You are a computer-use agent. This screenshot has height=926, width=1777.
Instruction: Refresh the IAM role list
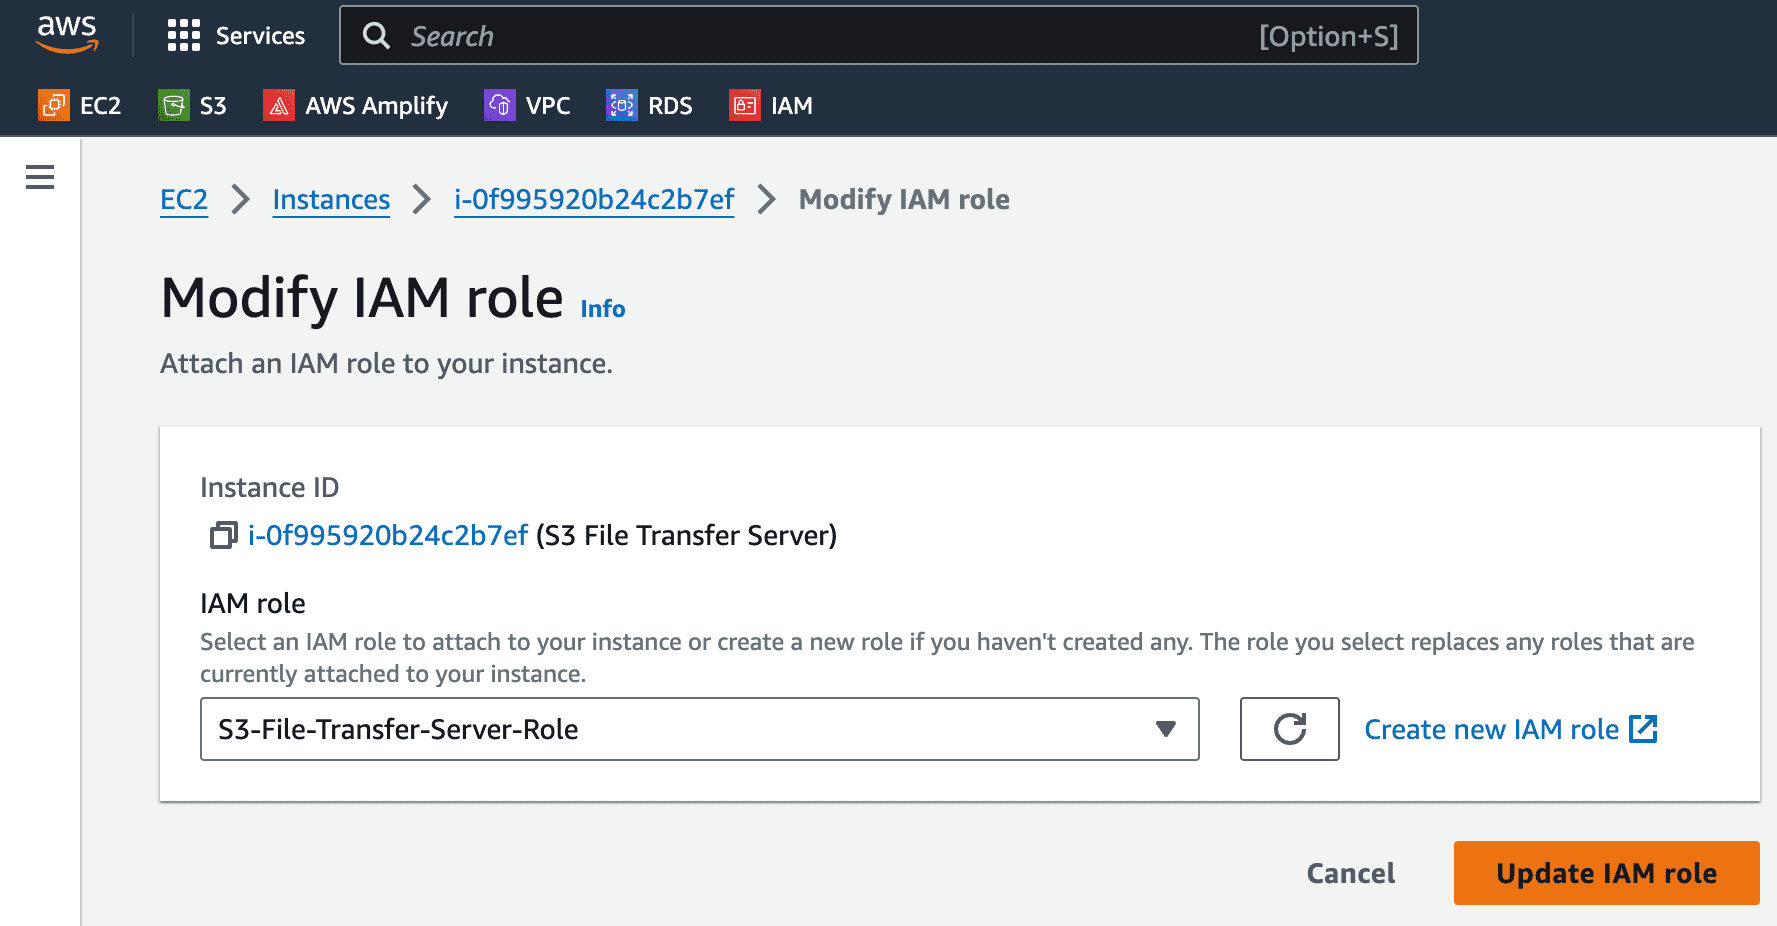(1290, 729)
